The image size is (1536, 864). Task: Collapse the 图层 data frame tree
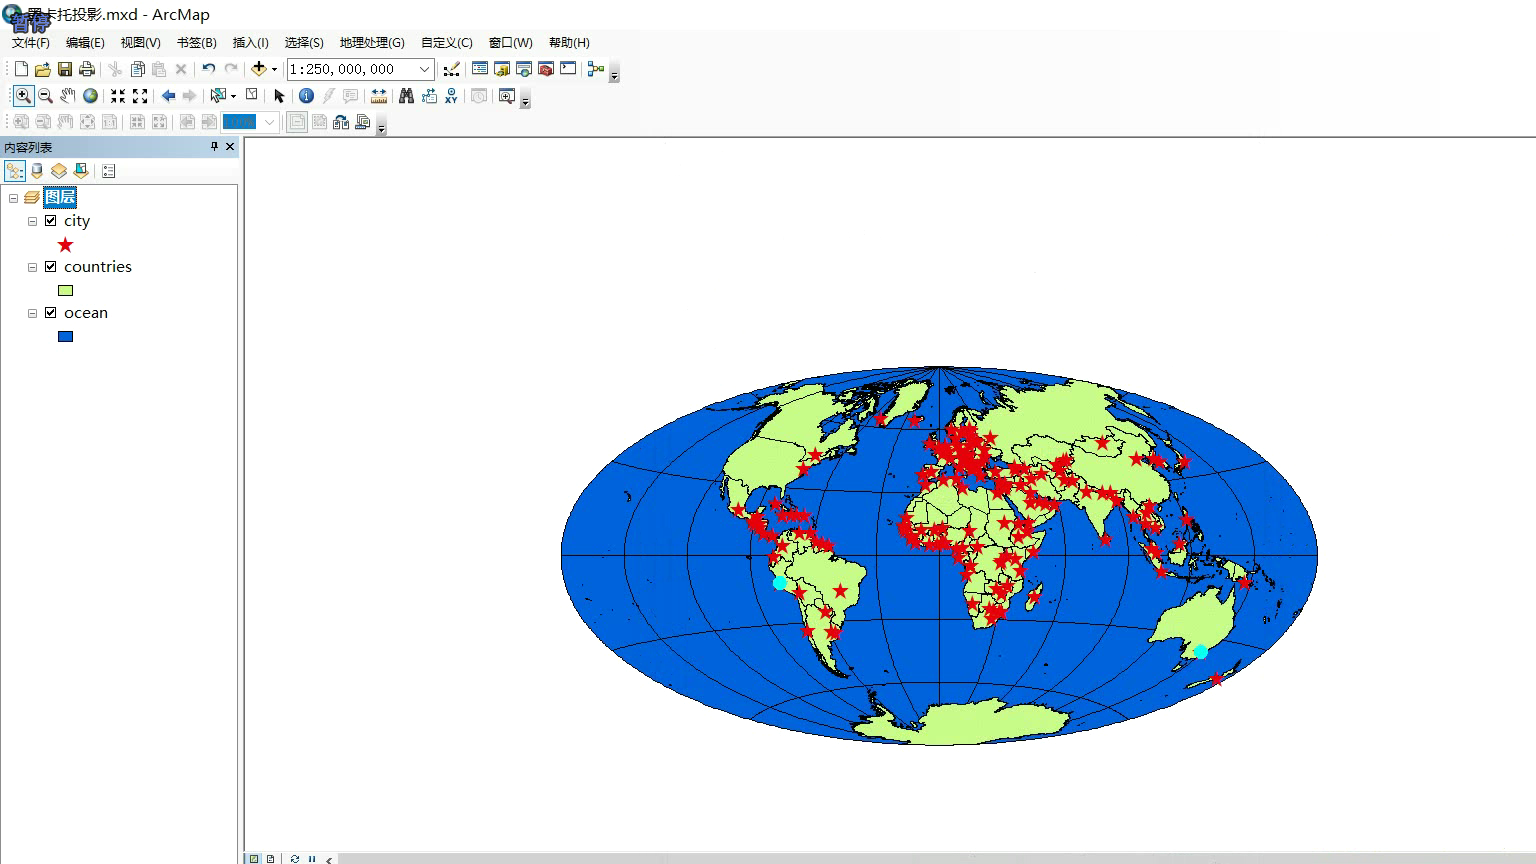pos(14,198)
